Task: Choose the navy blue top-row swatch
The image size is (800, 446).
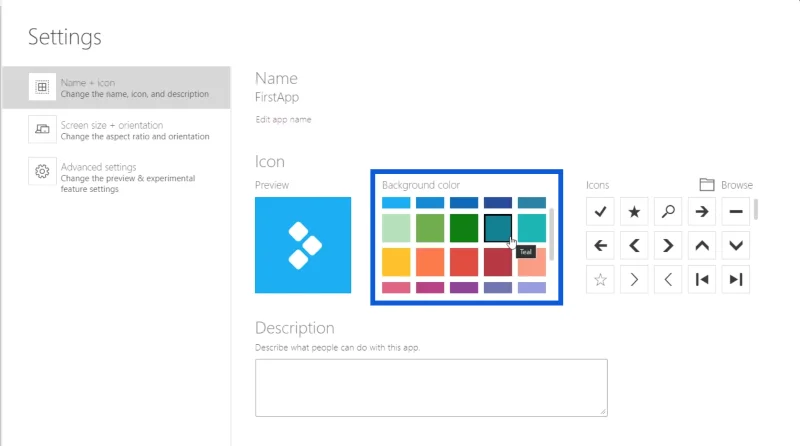Action: (x=498, y=203)
